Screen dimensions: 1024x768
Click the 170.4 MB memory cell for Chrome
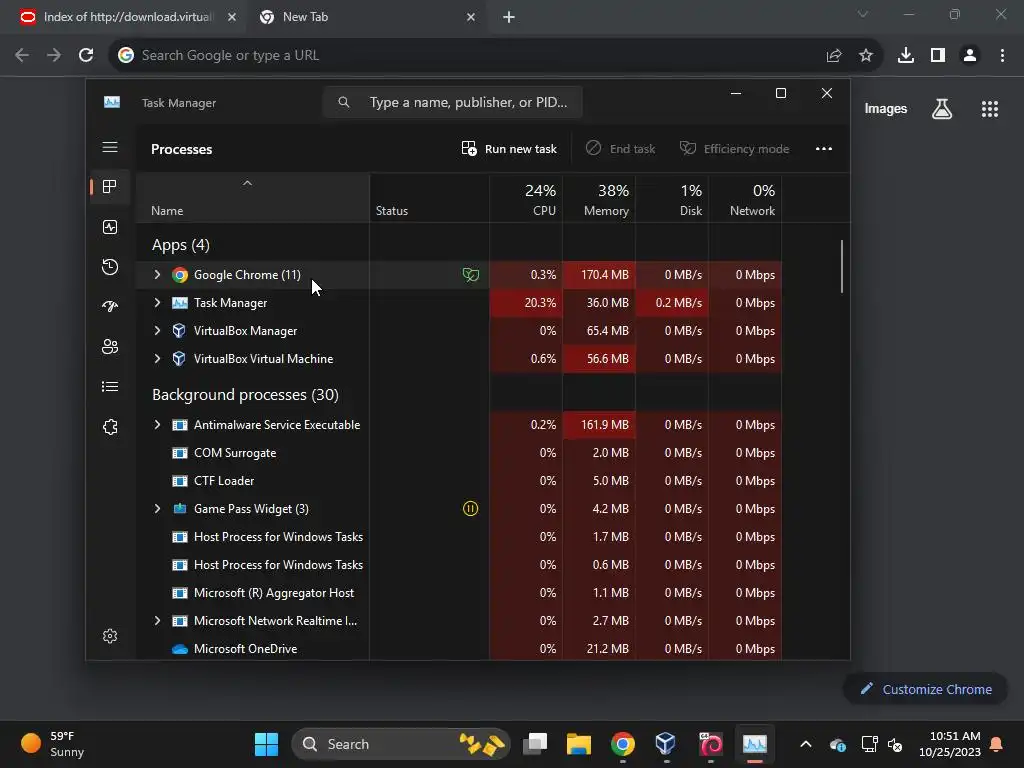point(600,275)
